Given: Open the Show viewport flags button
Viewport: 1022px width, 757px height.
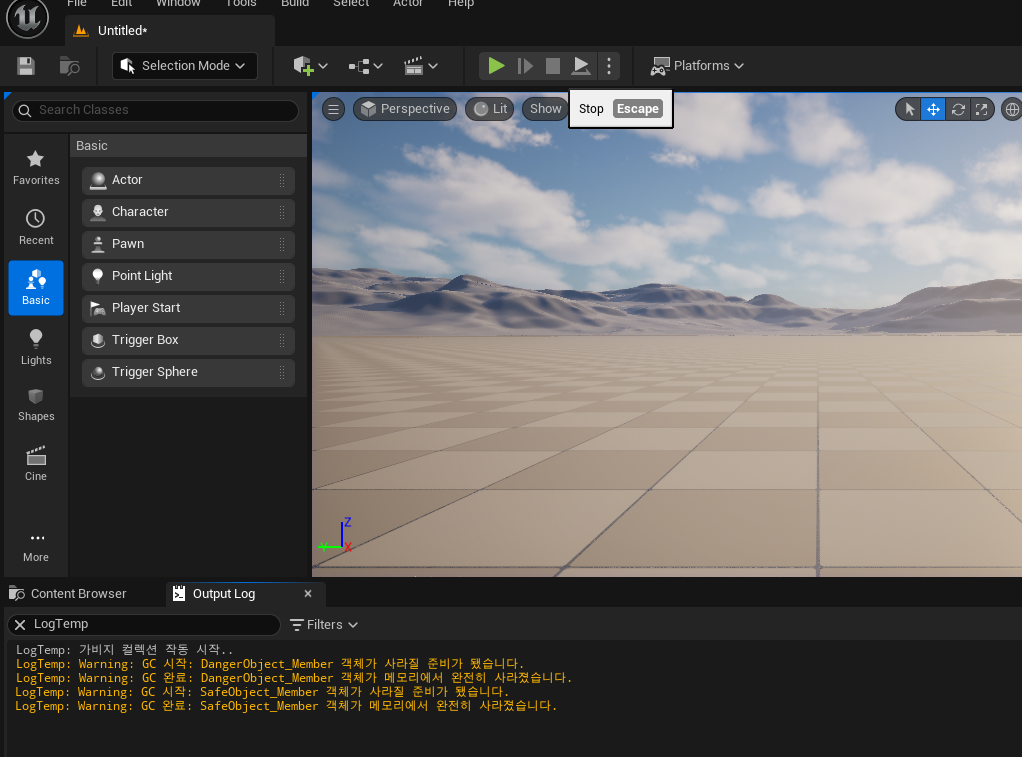Looking at the screenshot, I should 545,109.
